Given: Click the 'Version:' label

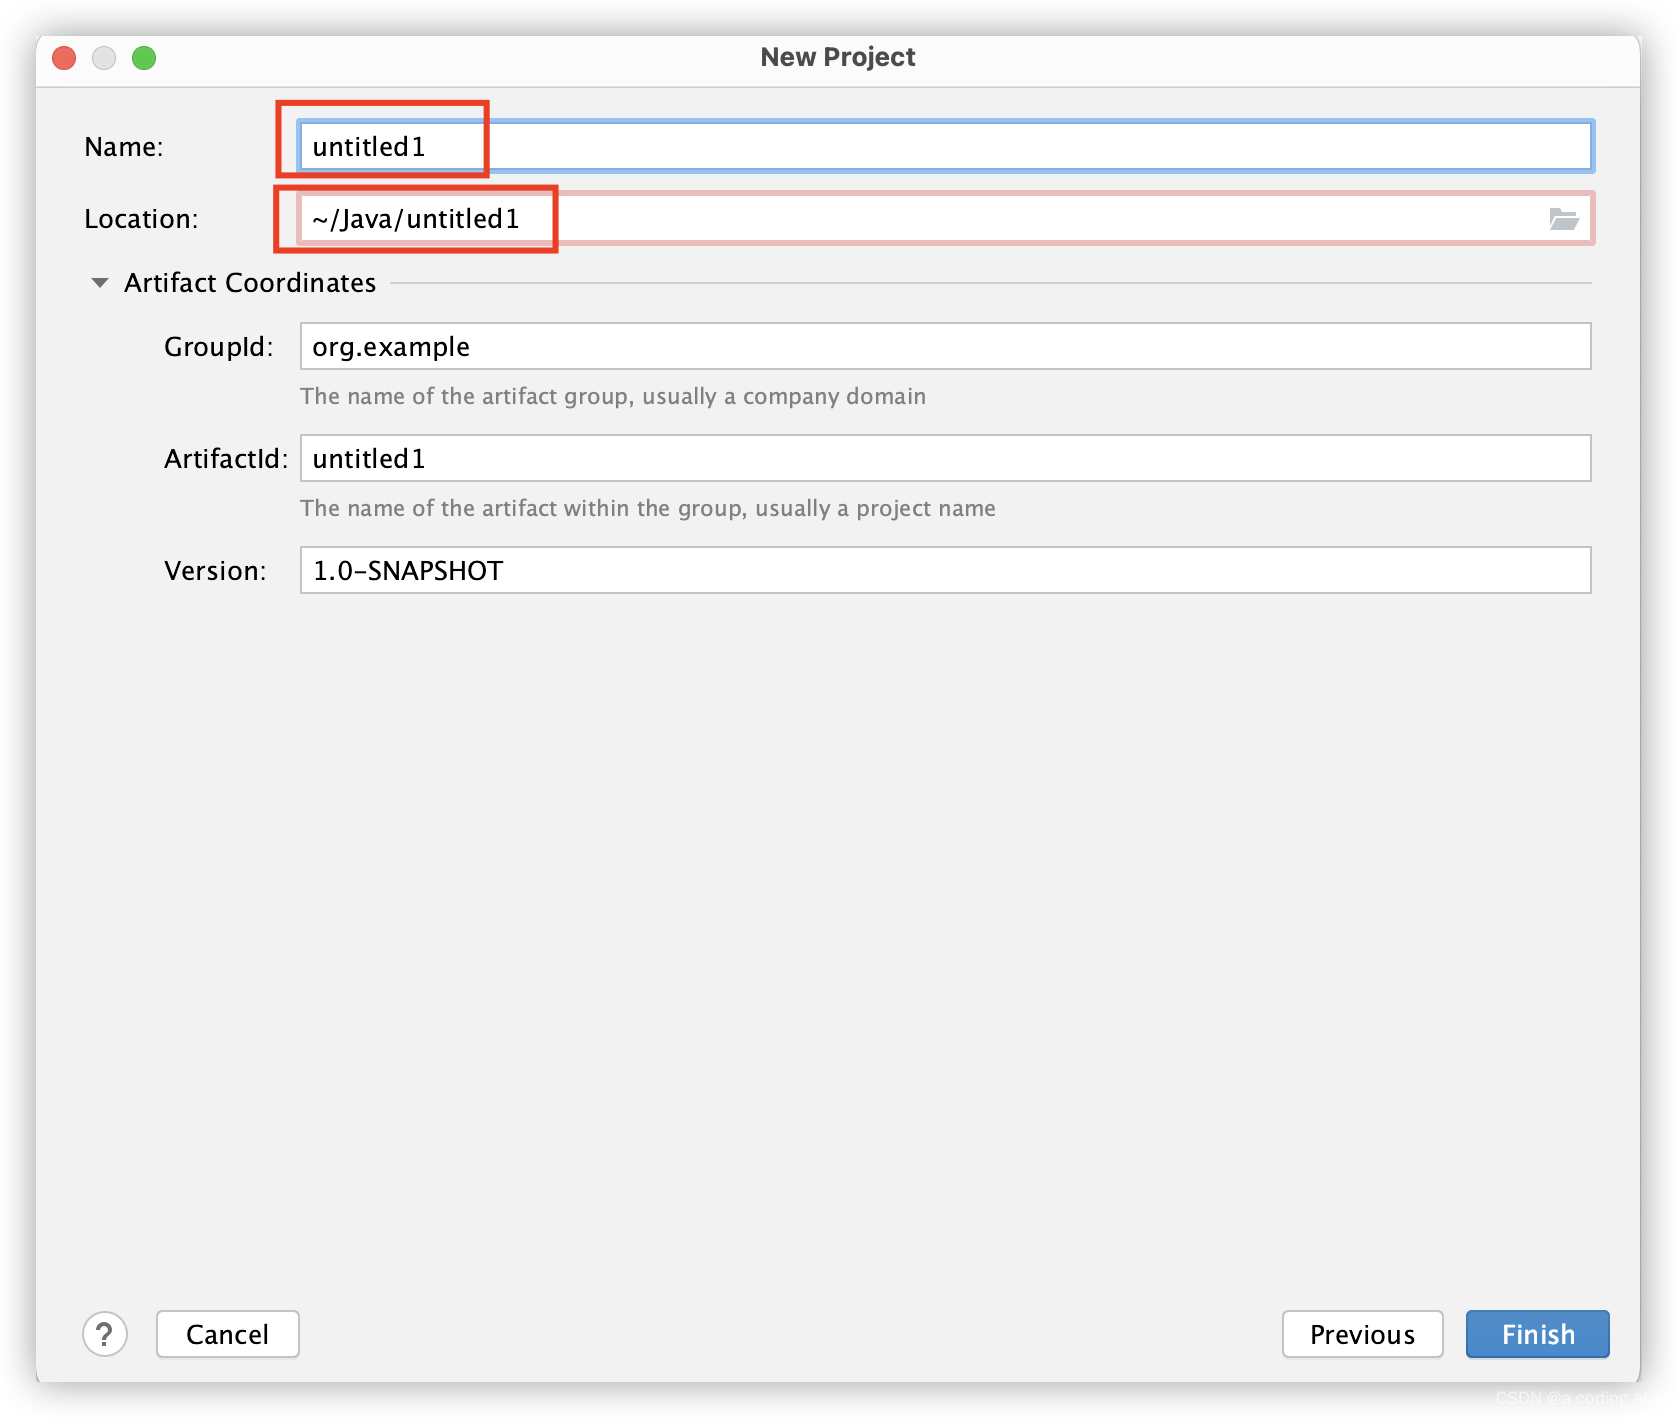Looking at the screenshot, I should coord(215,571).
